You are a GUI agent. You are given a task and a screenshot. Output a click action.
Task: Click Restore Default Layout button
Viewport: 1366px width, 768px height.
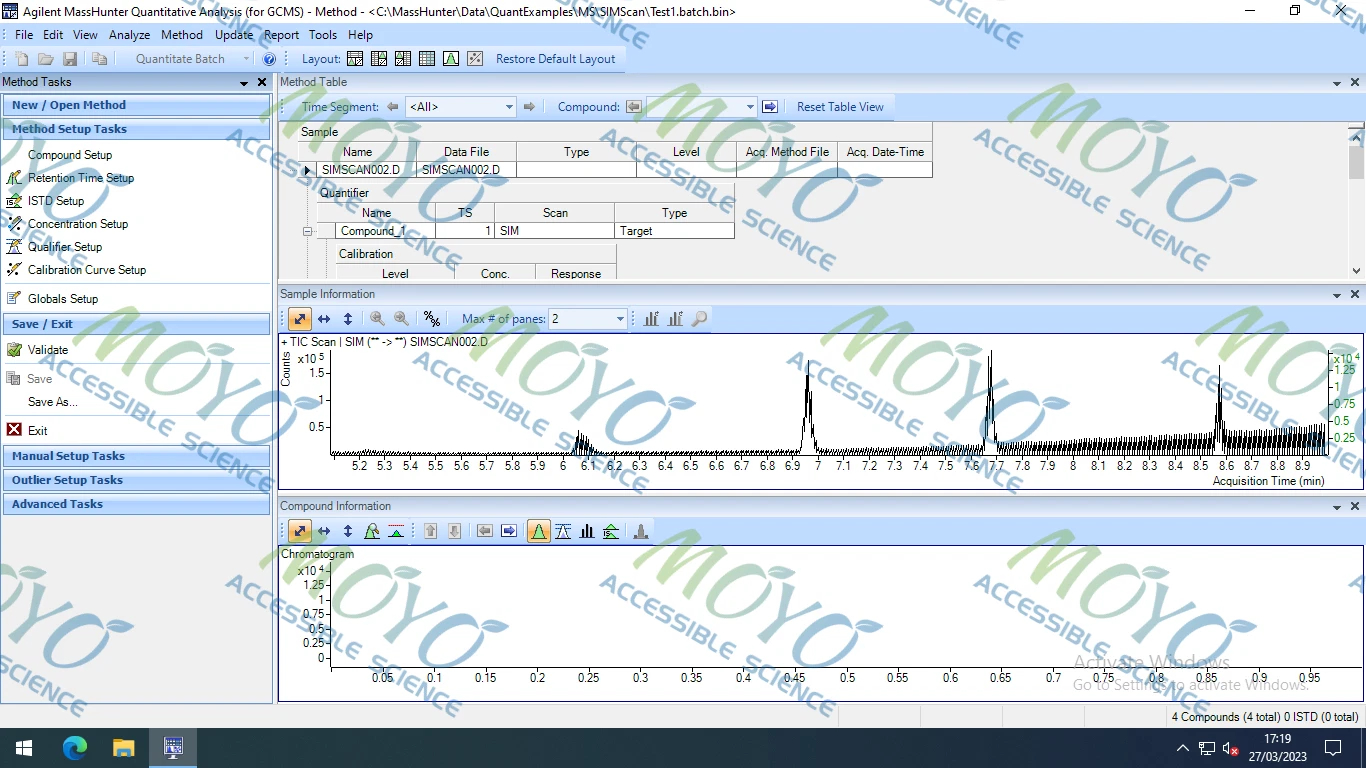(x=556, y=59)
